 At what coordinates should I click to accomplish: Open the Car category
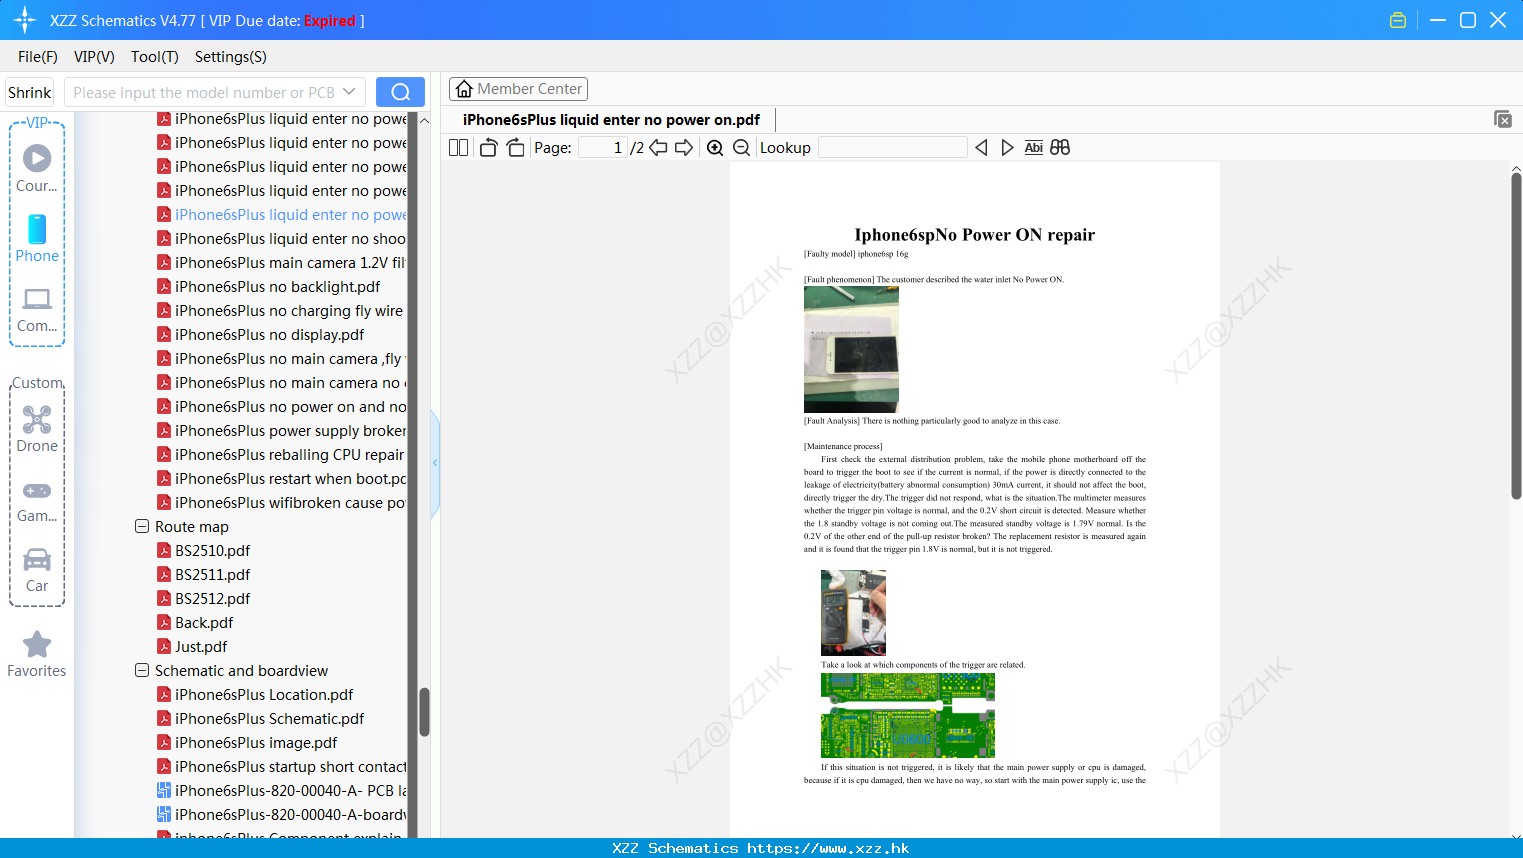37,559
